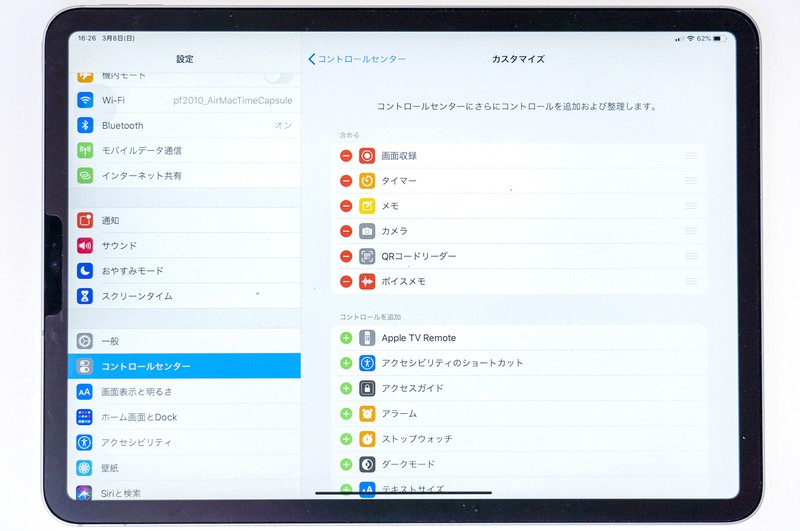Click the アクセシビリティ icon in sidebar
Image resolution: width=800 pixels, height=531 pixels.
(85, 442)
